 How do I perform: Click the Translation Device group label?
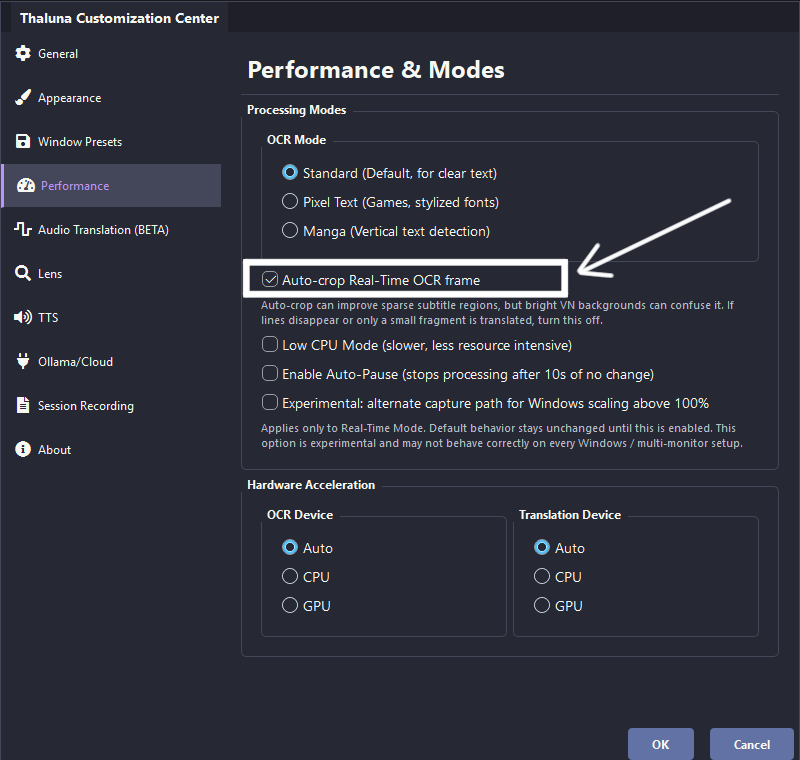570,515
